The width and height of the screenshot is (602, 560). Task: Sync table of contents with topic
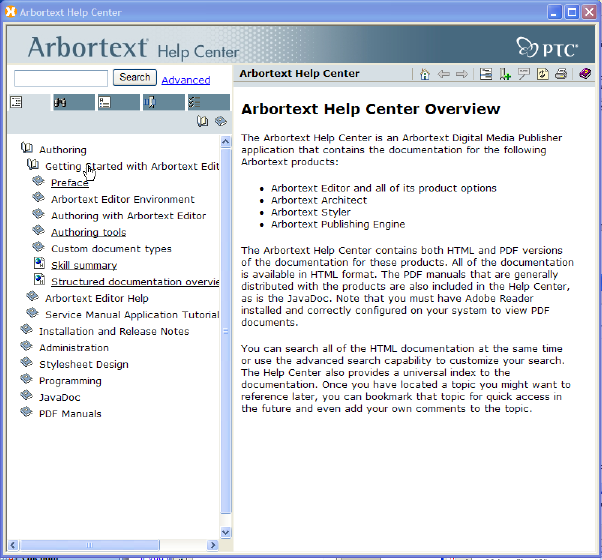coord(486,74)
